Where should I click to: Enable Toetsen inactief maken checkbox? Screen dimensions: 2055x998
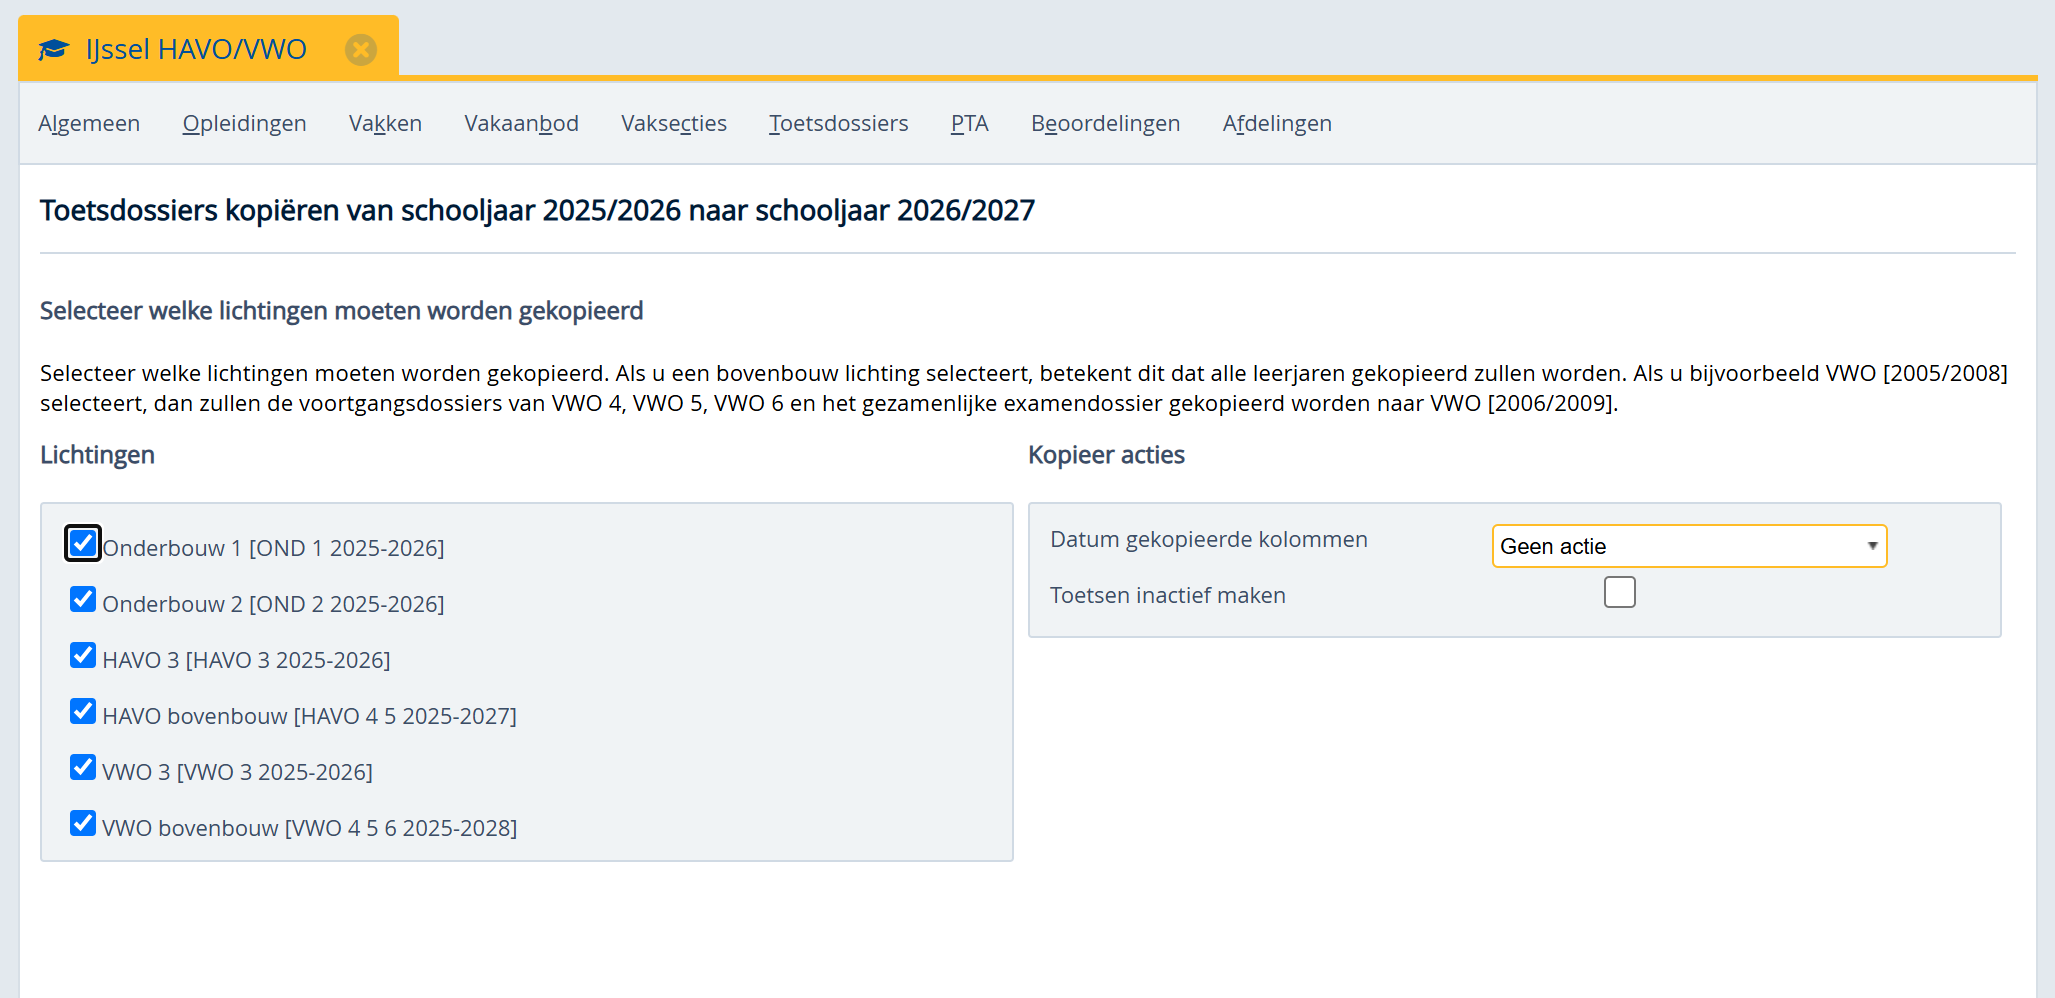pos(1619,592)
